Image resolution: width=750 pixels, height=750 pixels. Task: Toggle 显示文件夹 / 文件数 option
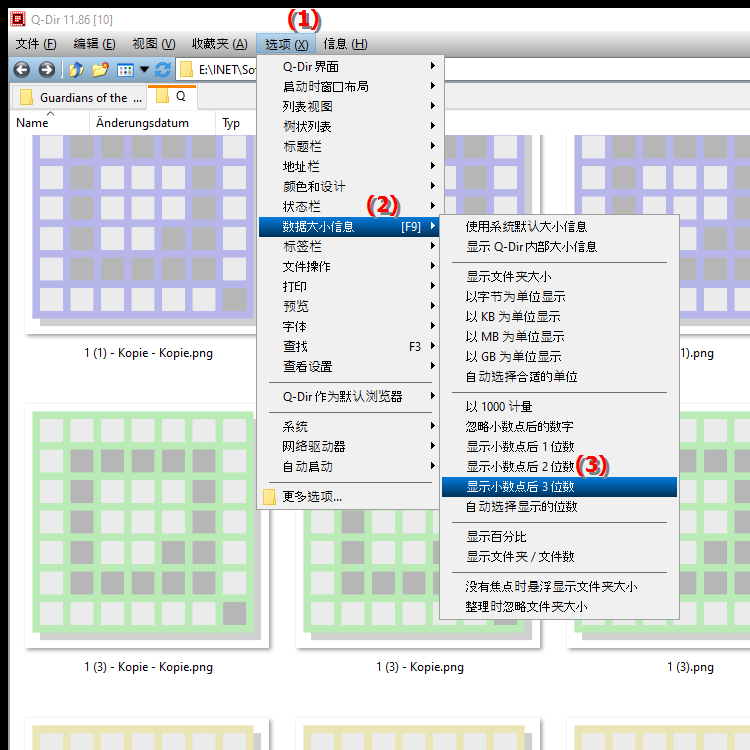point(559,557)
